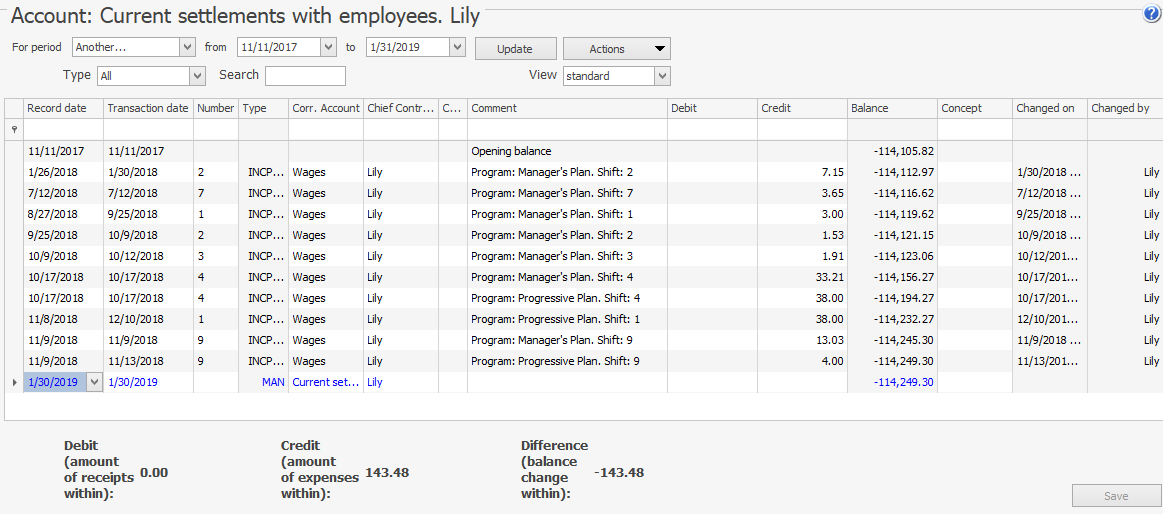Open the For period dropdown

click(187, 47)
